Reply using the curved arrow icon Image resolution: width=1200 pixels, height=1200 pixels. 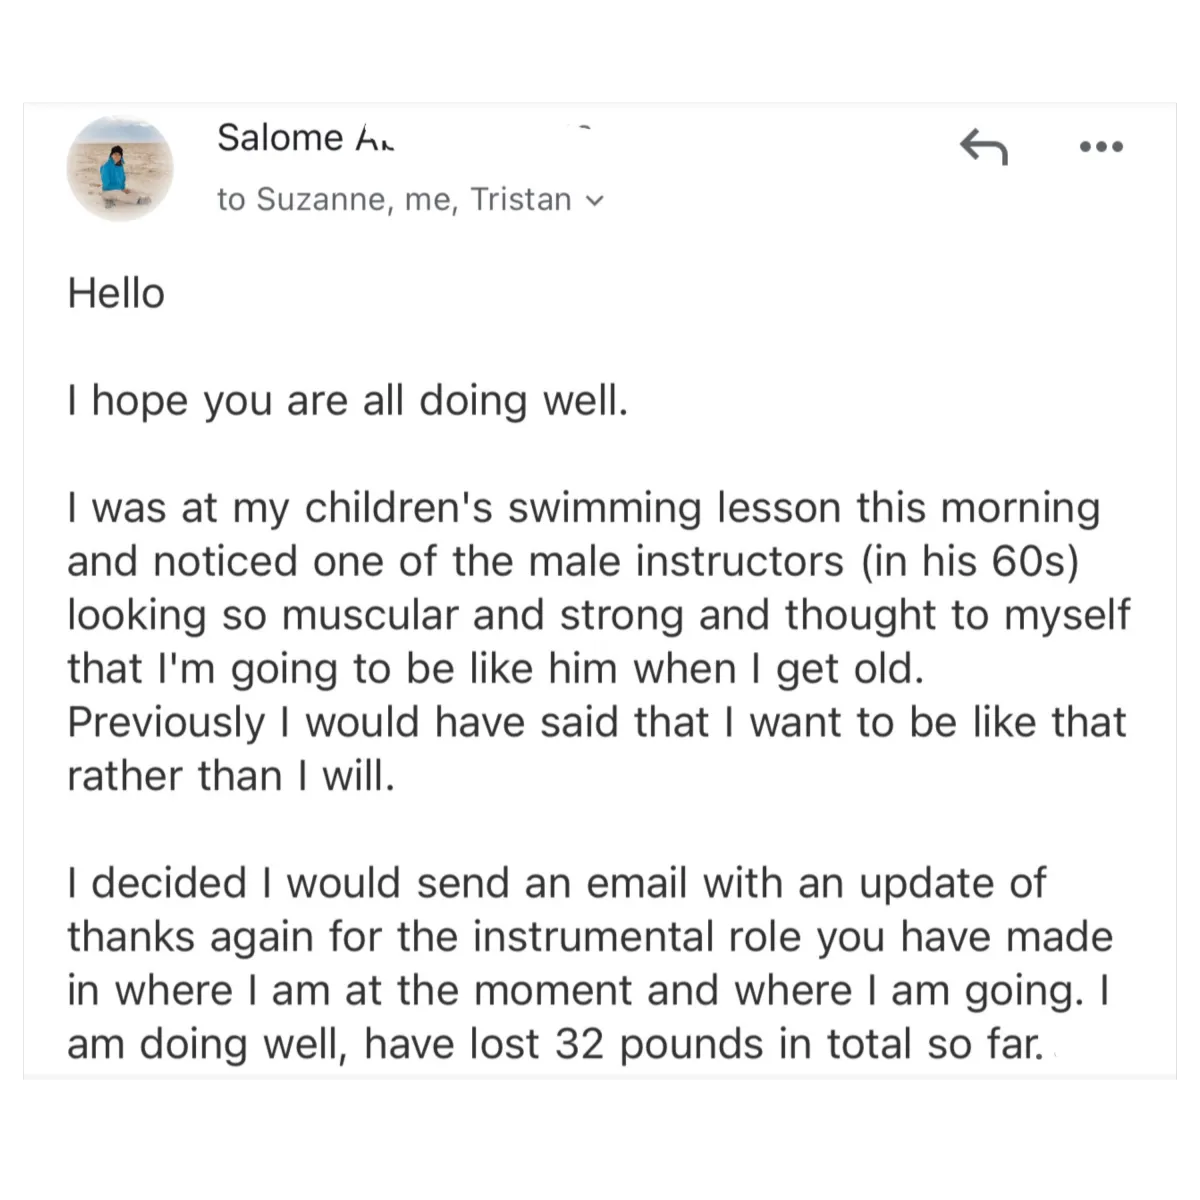(x=984, y=147)
